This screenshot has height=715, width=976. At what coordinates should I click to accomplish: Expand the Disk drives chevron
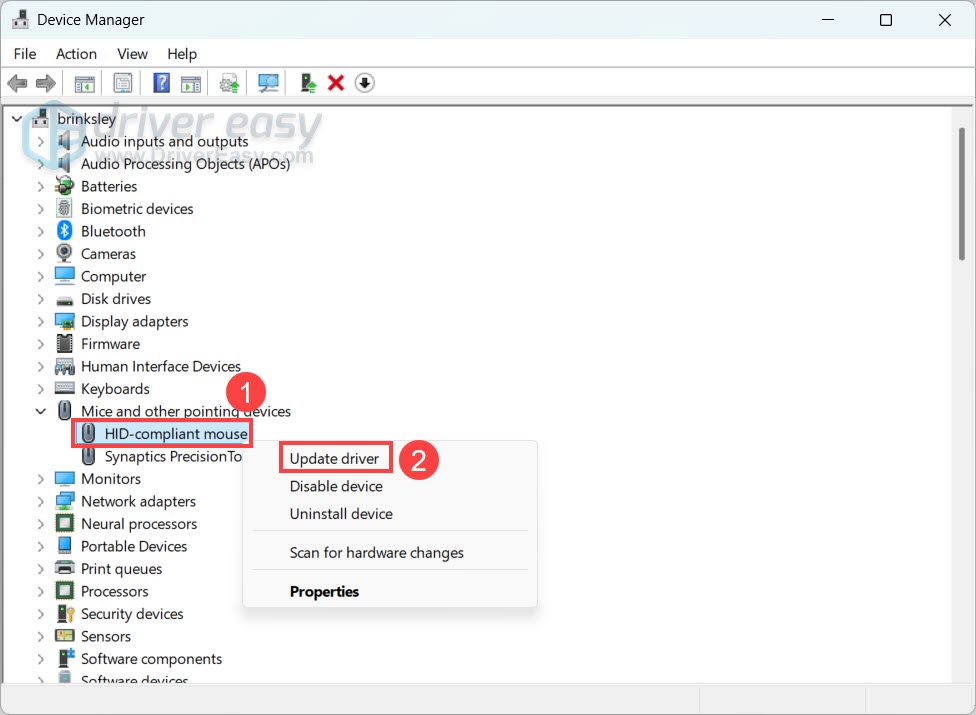40,299
